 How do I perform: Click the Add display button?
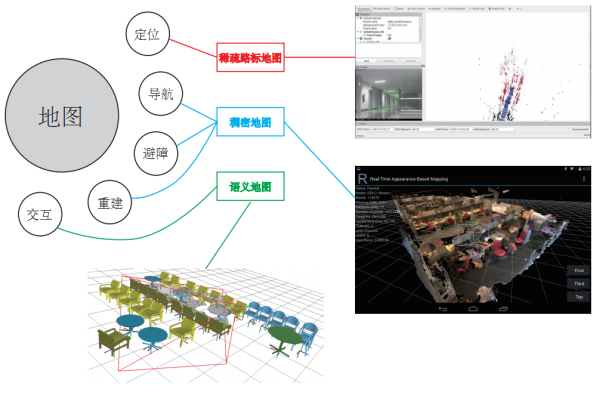coord(366,61)
